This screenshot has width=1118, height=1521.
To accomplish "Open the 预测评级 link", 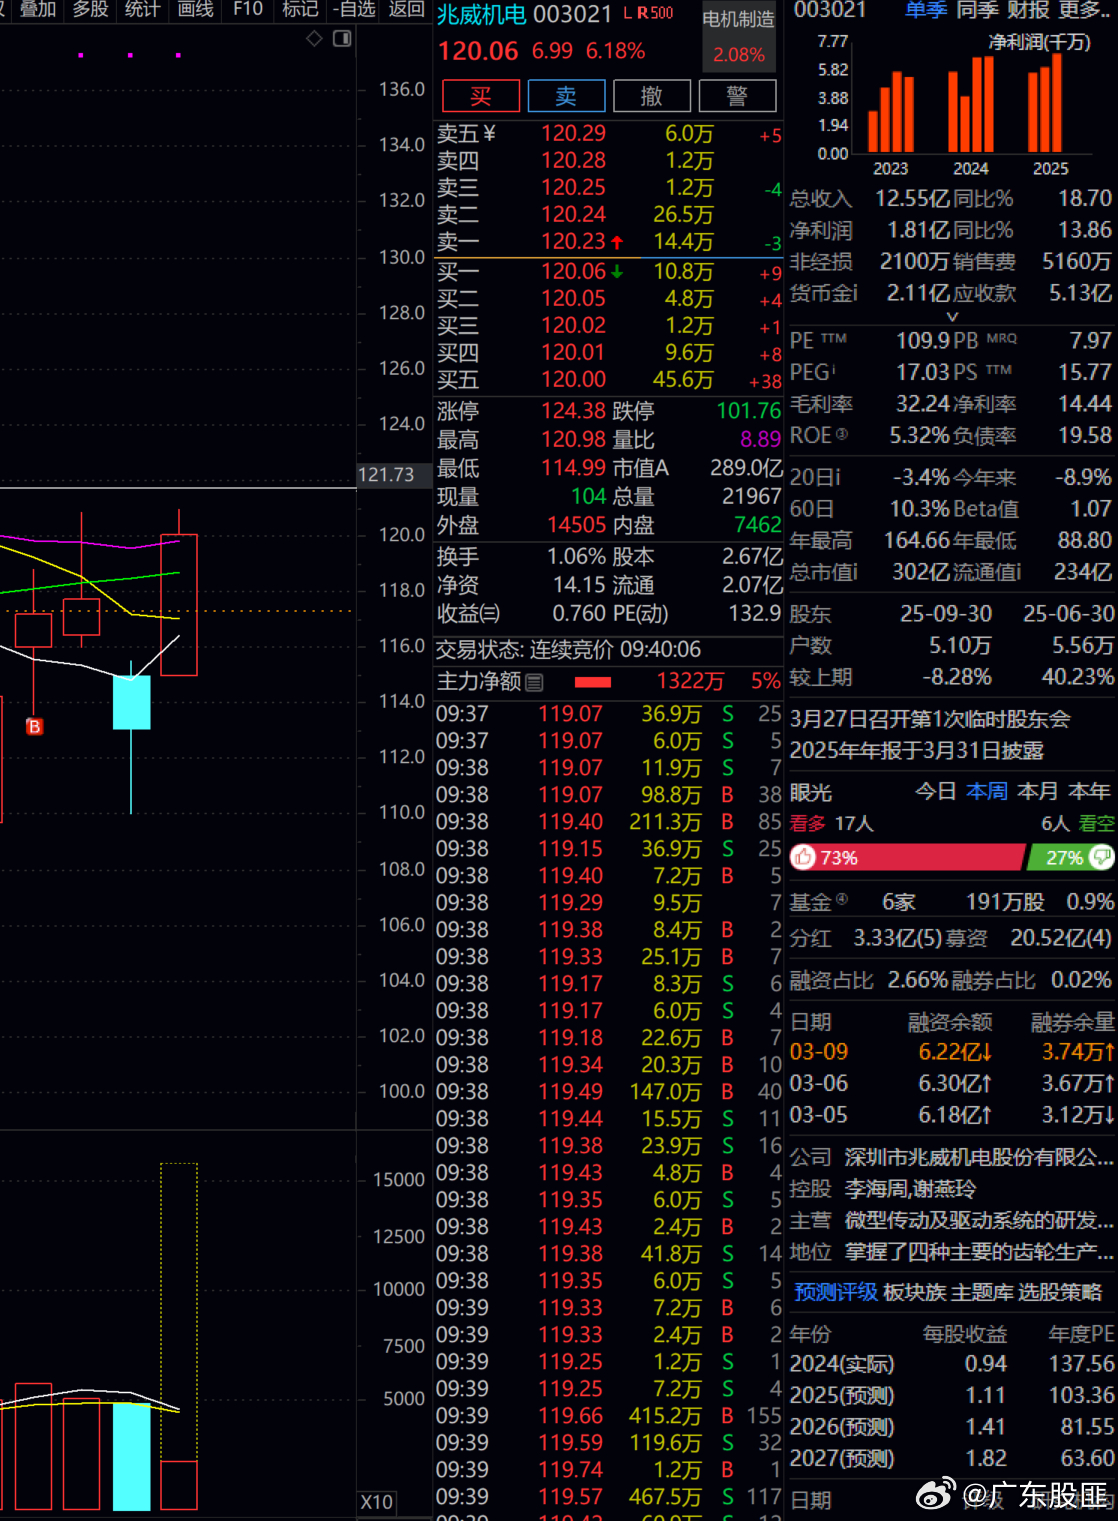I will pyautogui.click(x=836, y=1293).
